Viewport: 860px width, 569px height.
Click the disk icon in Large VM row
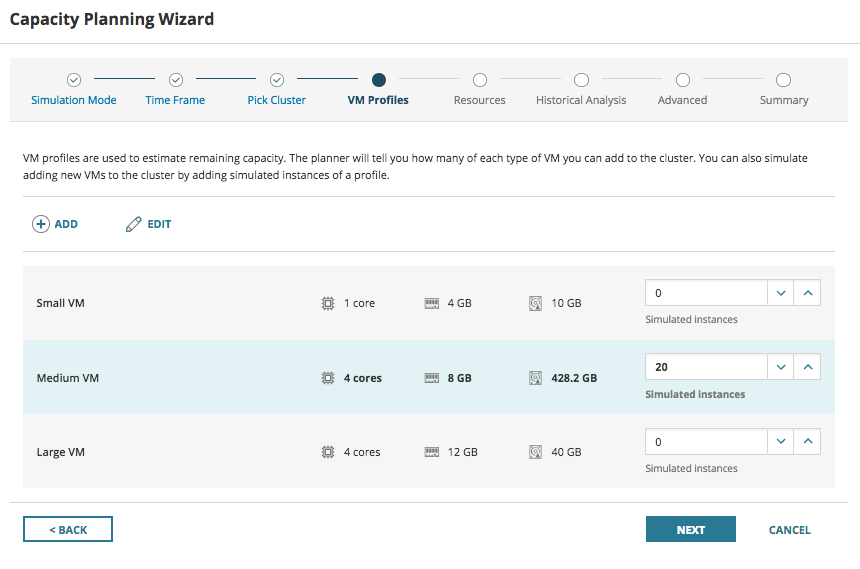point(535,452)
